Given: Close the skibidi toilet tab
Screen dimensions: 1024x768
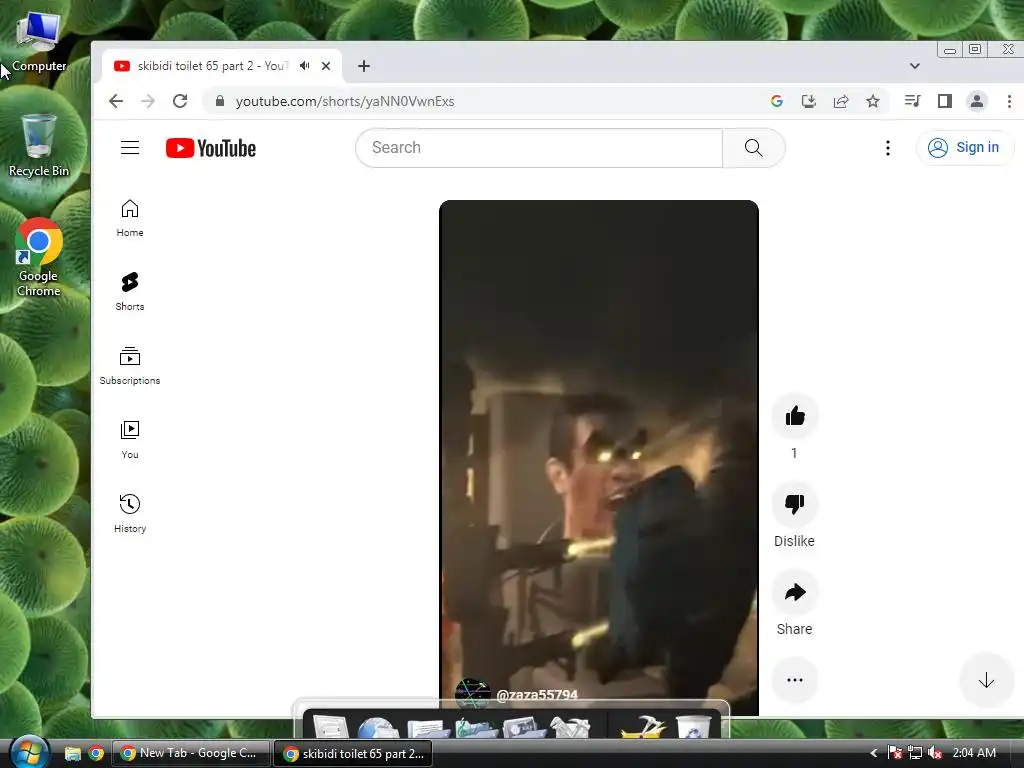Looking at the screenshot, I should [326, 66].
